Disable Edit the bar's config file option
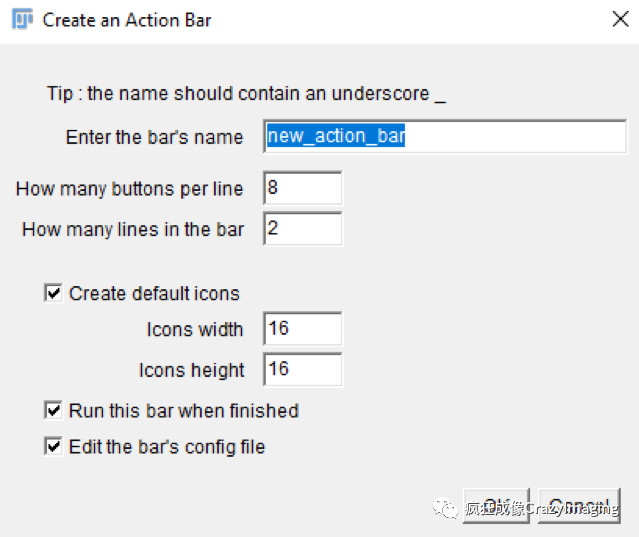The height and width of the screenshot is (537, 639). pos(53,446)
